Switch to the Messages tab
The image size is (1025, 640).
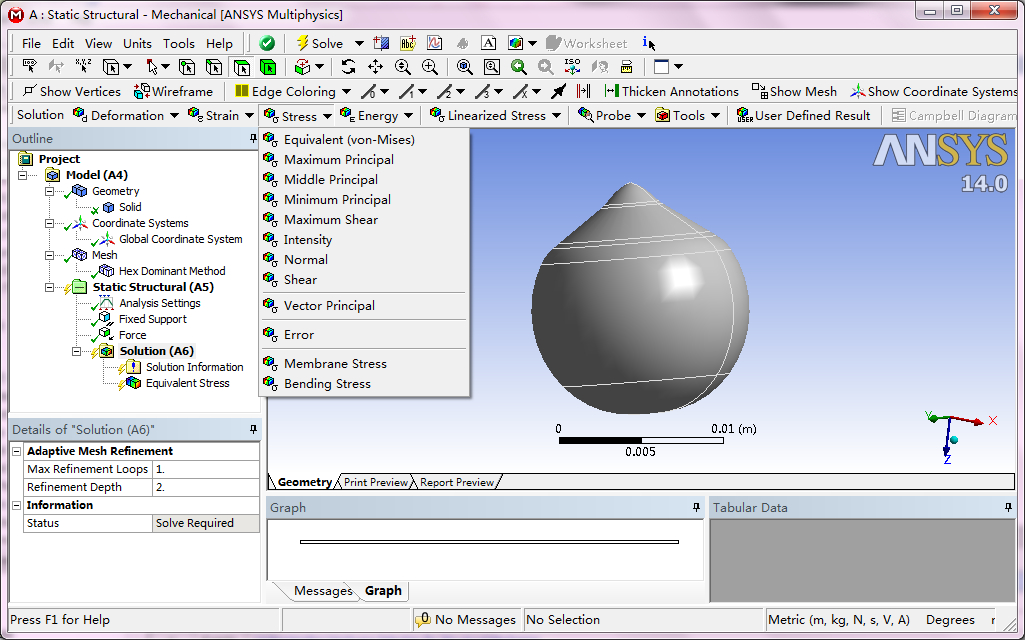pyautogui.click(x=323, y=591)
